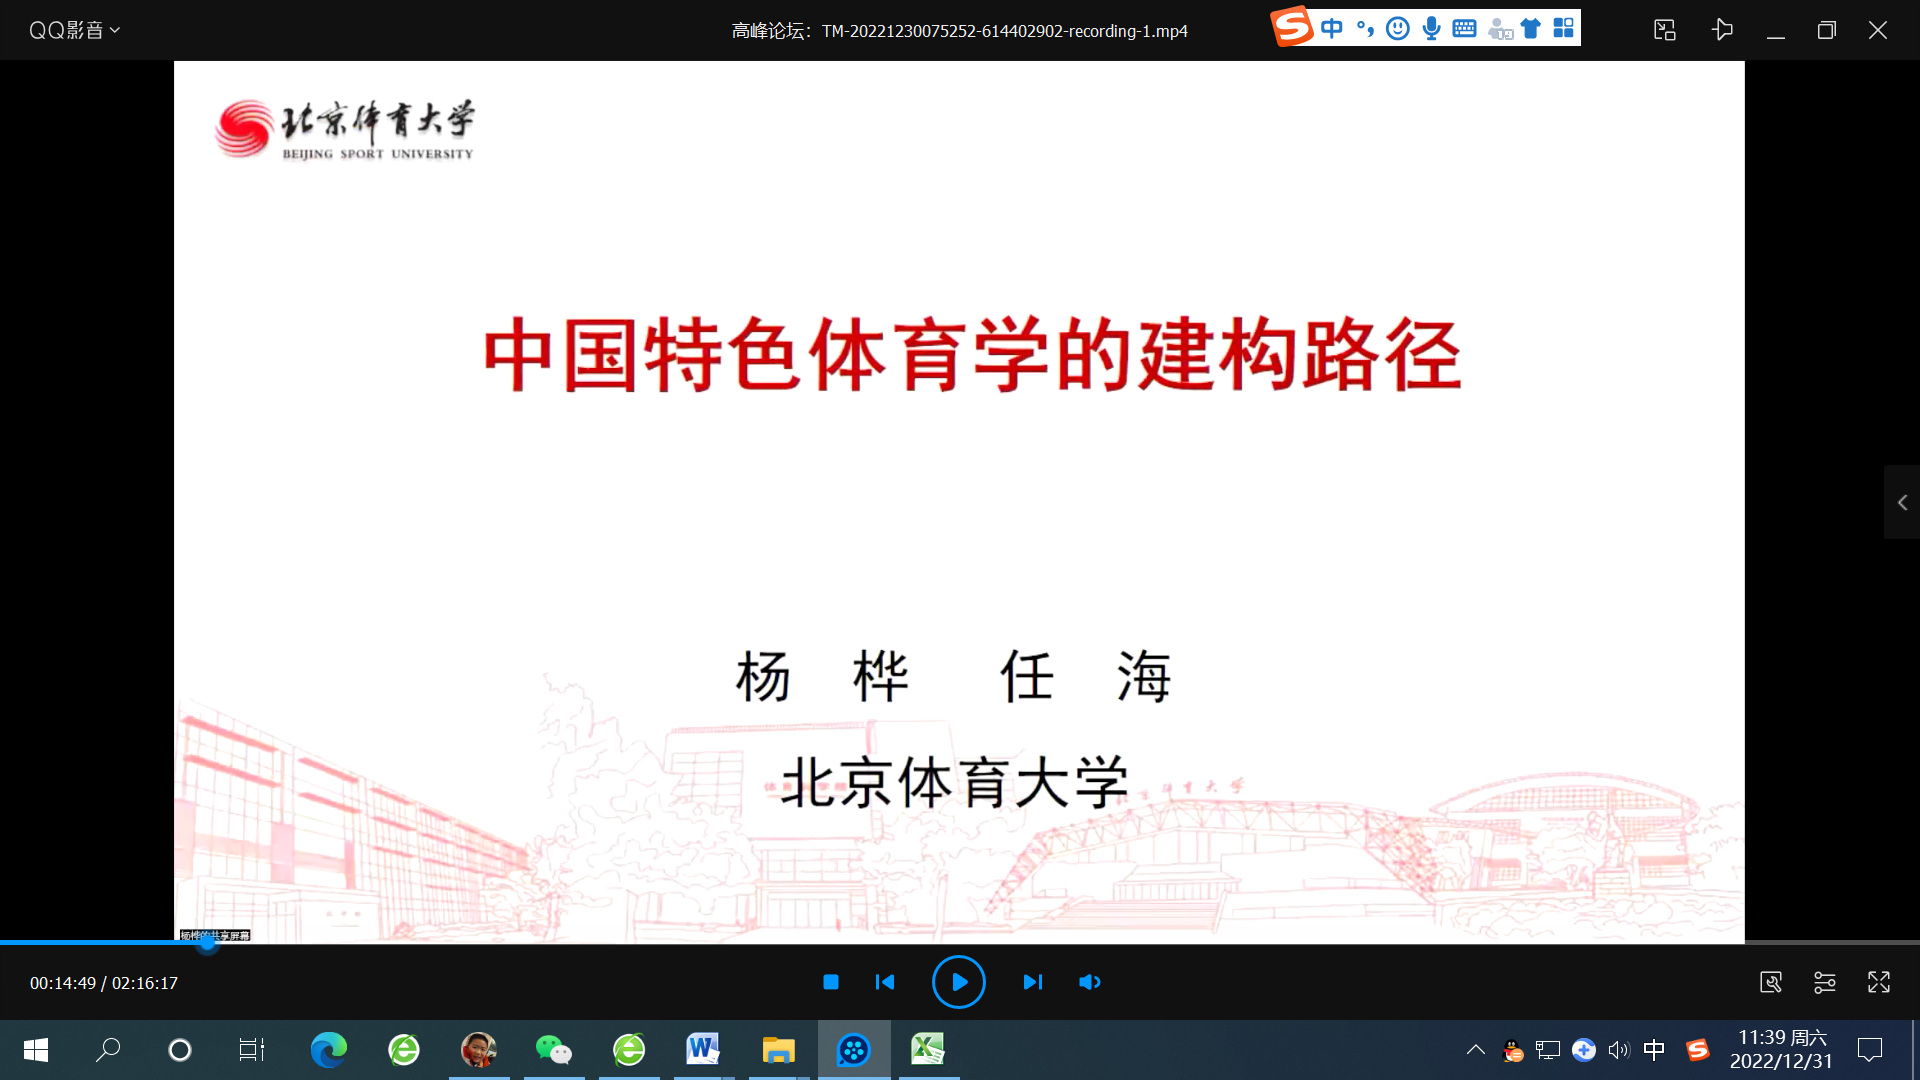Toggle pin window on top
This screenshot has height=1080, width=1920.
pyautogui.click(x=1722, y=30)
